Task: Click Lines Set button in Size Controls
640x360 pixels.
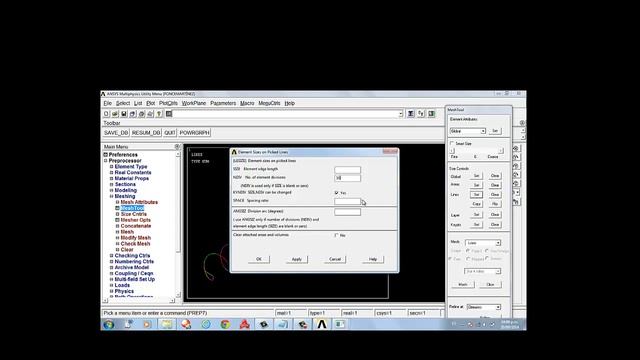Action: [476, 195]
